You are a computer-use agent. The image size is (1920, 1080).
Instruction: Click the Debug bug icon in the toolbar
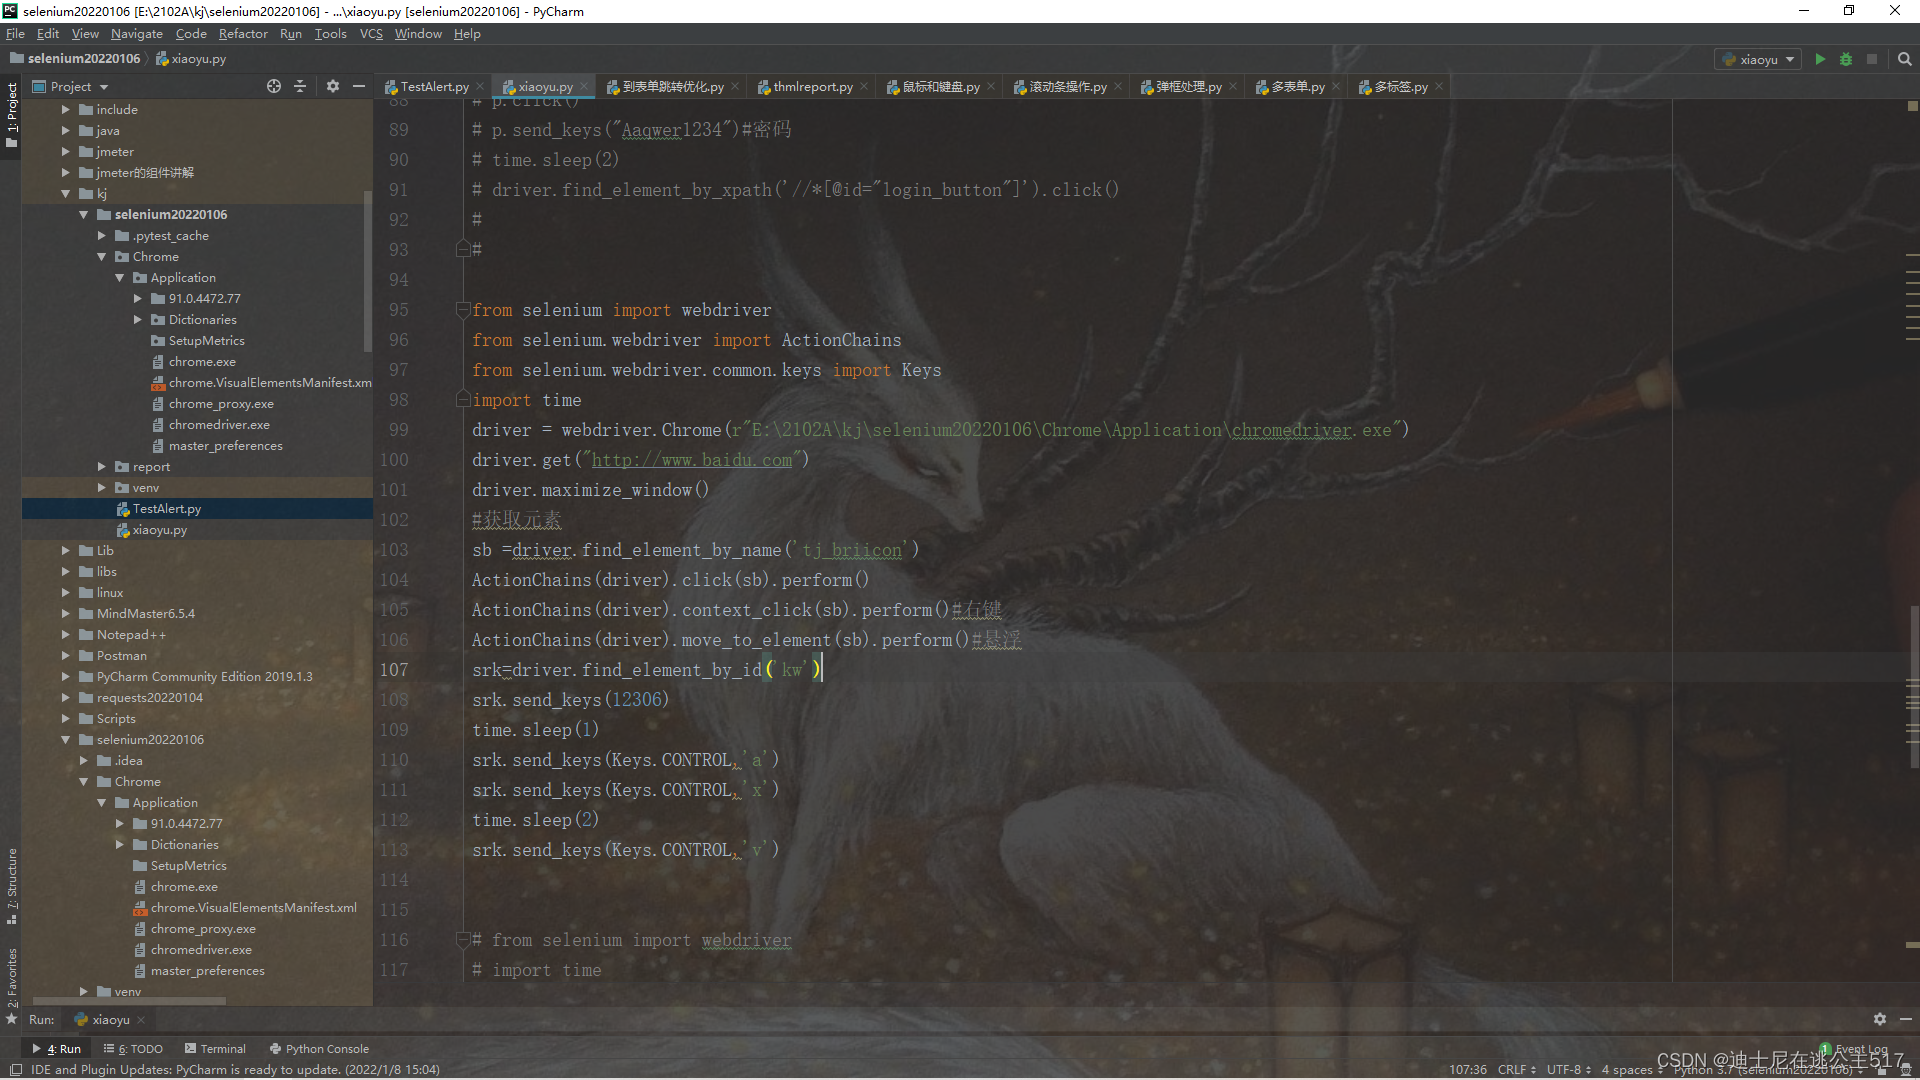pyautogui.click(x=1846, y=59)
